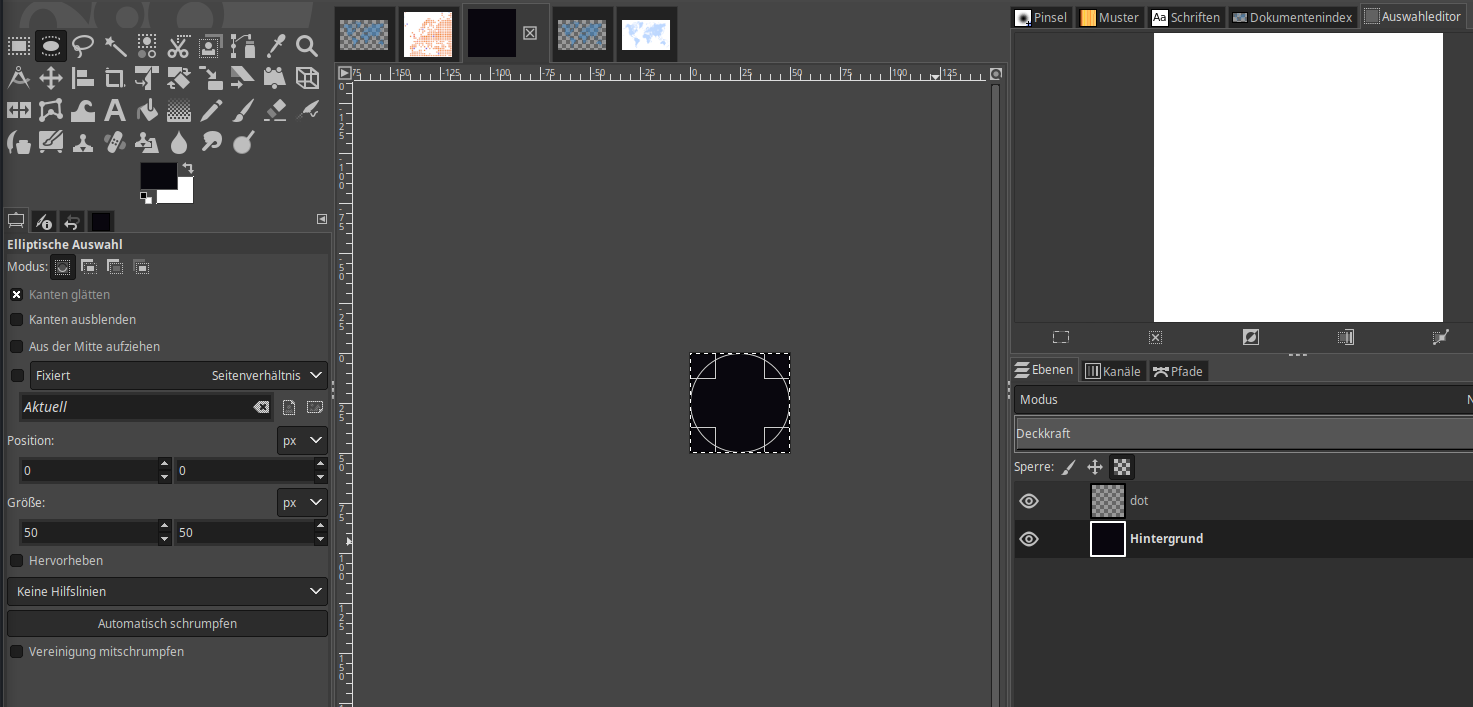Select the Rectangle Select tool
The height and width of the screenshot is (707, 1473).
pyautogui.click(x=18, y=46)
